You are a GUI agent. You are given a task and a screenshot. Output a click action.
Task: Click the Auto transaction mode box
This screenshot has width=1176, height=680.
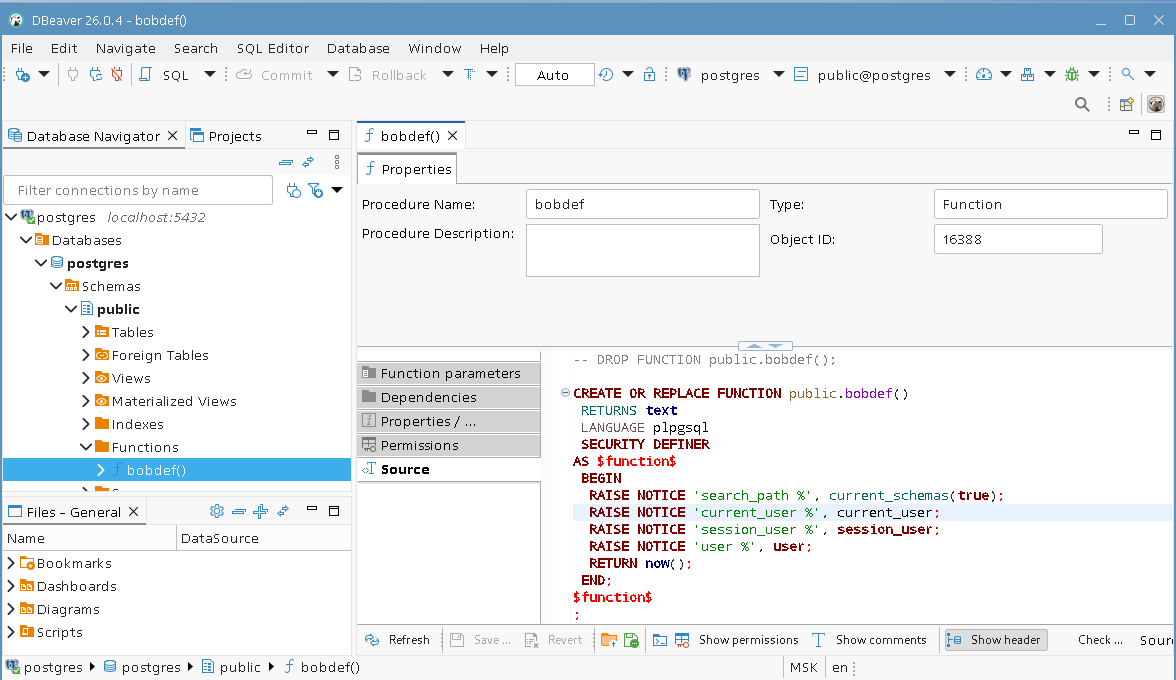click(x=554, y=75)
